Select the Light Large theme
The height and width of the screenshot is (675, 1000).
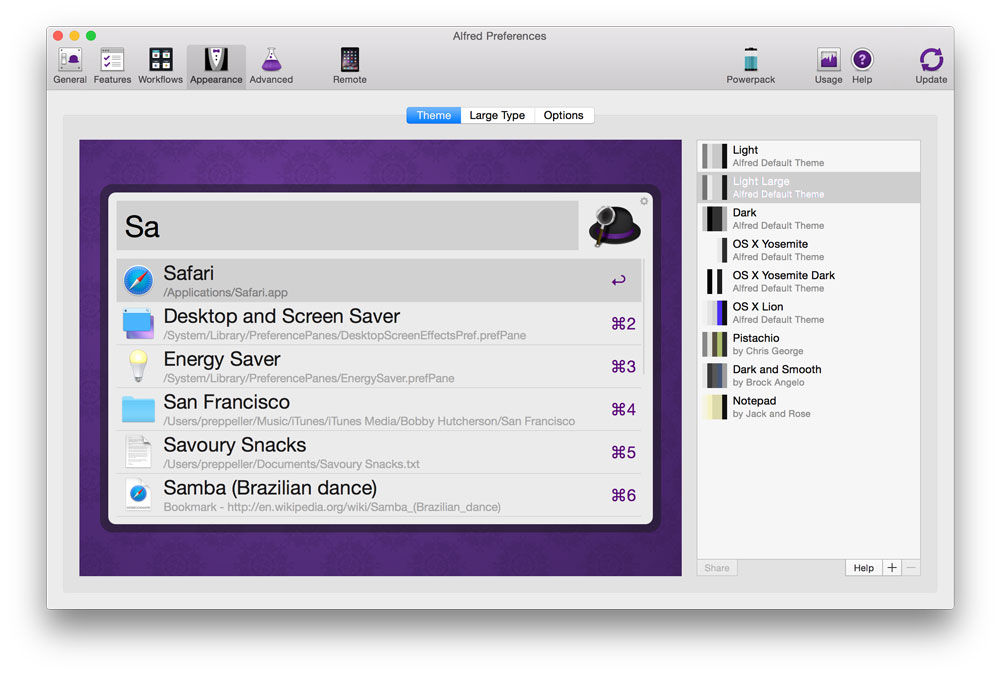click(x=809, y=188)
